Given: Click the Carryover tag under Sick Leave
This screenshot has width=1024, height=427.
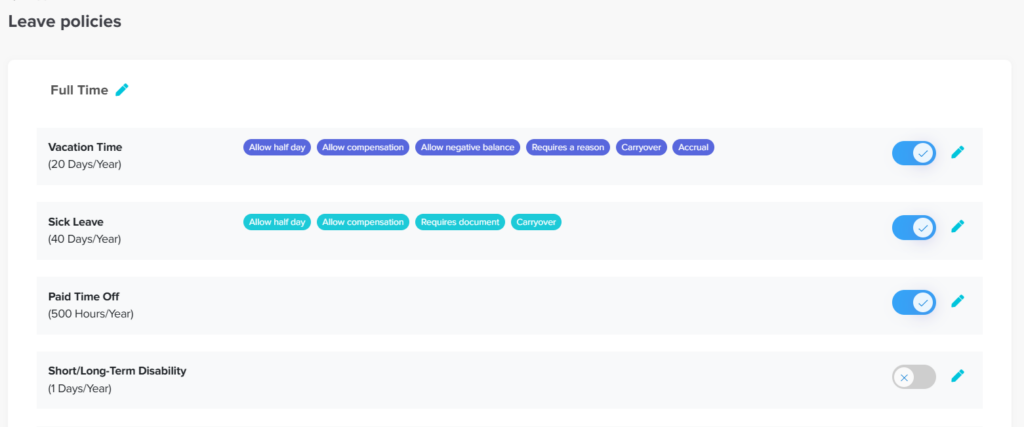Looking at the screenshot, I should point(536,222).
